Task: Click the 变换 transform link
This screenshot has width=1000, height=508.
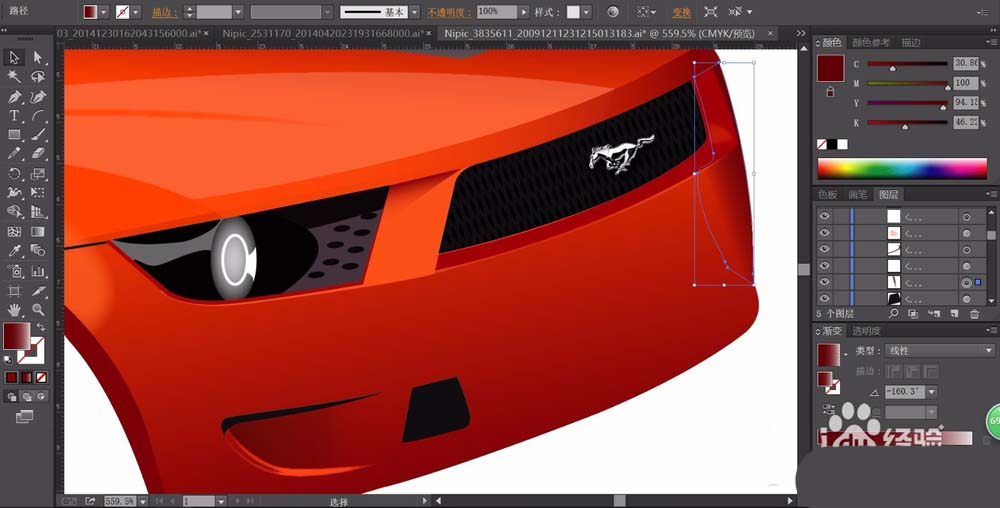Action: click(x=682, y=12)
